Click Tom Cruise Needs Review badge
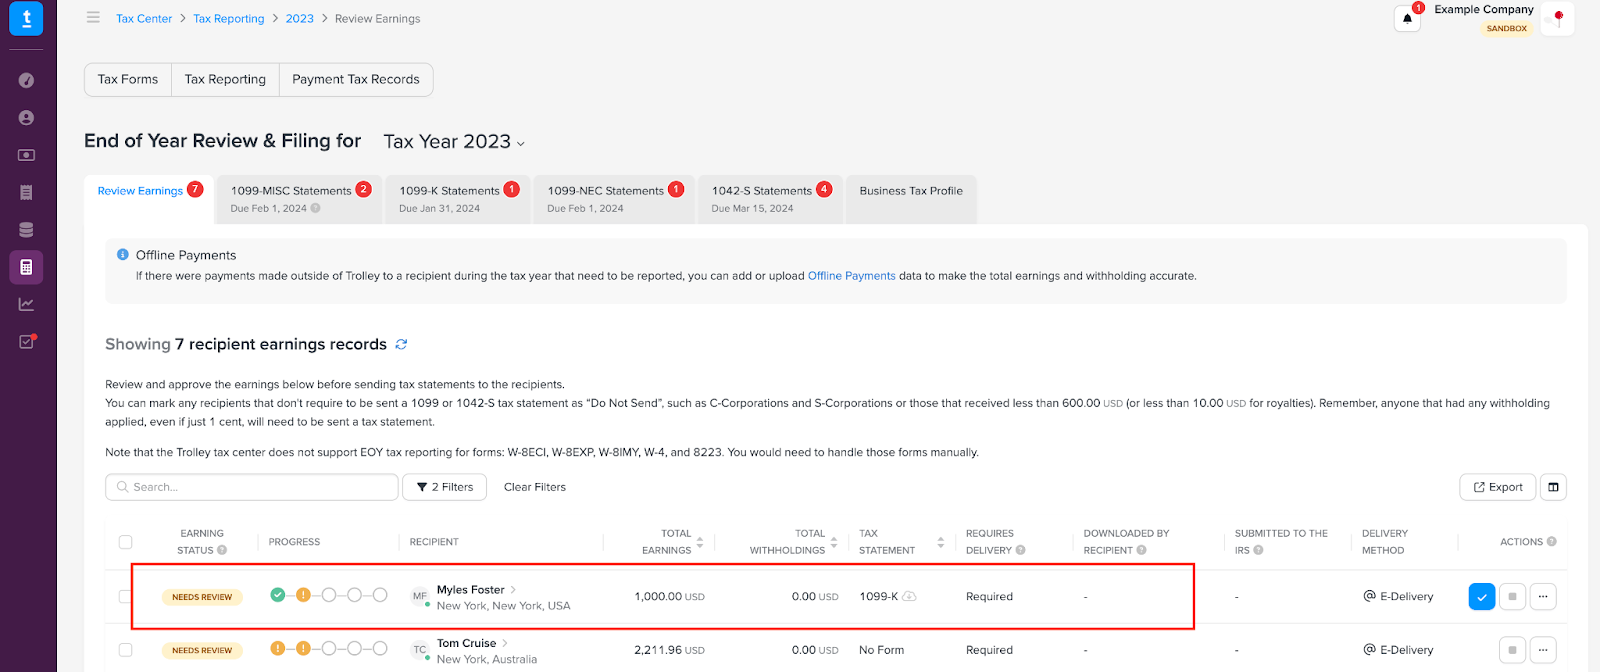The width and height of the screenshot is (1600, 672). 202,650
